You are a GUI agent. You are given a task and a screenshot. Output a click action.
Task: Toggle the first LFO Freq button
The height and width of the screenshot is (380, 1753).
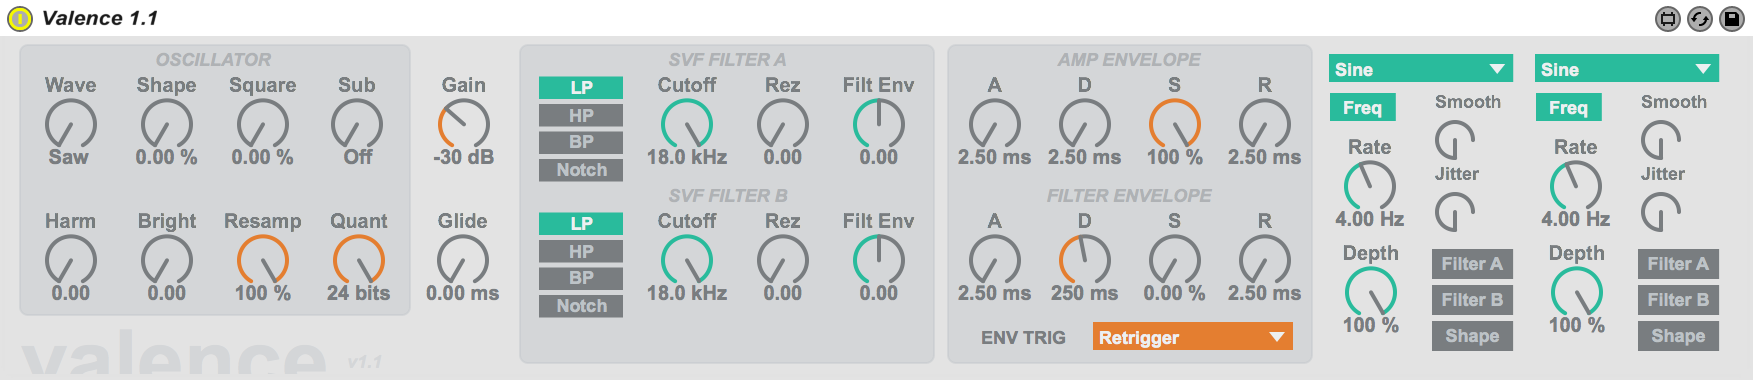tap(1362, 108)
